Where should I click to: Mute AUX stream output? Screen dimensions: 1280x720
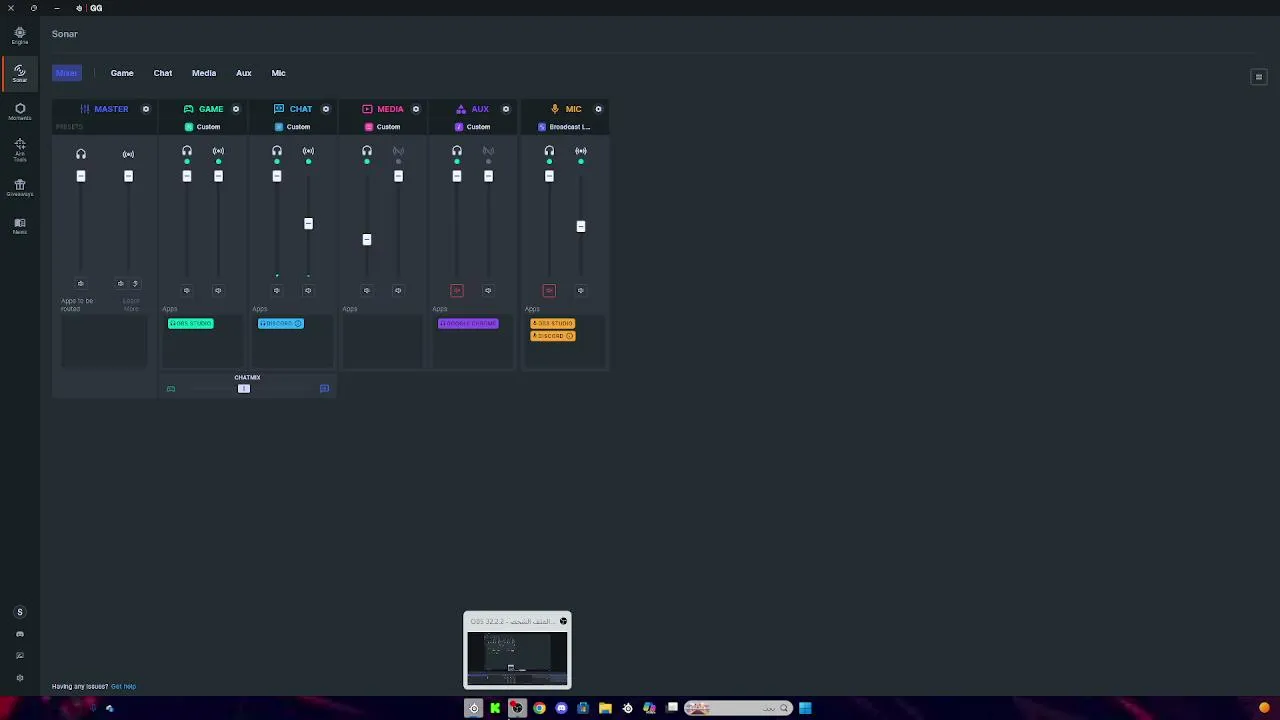coord(488,291)
